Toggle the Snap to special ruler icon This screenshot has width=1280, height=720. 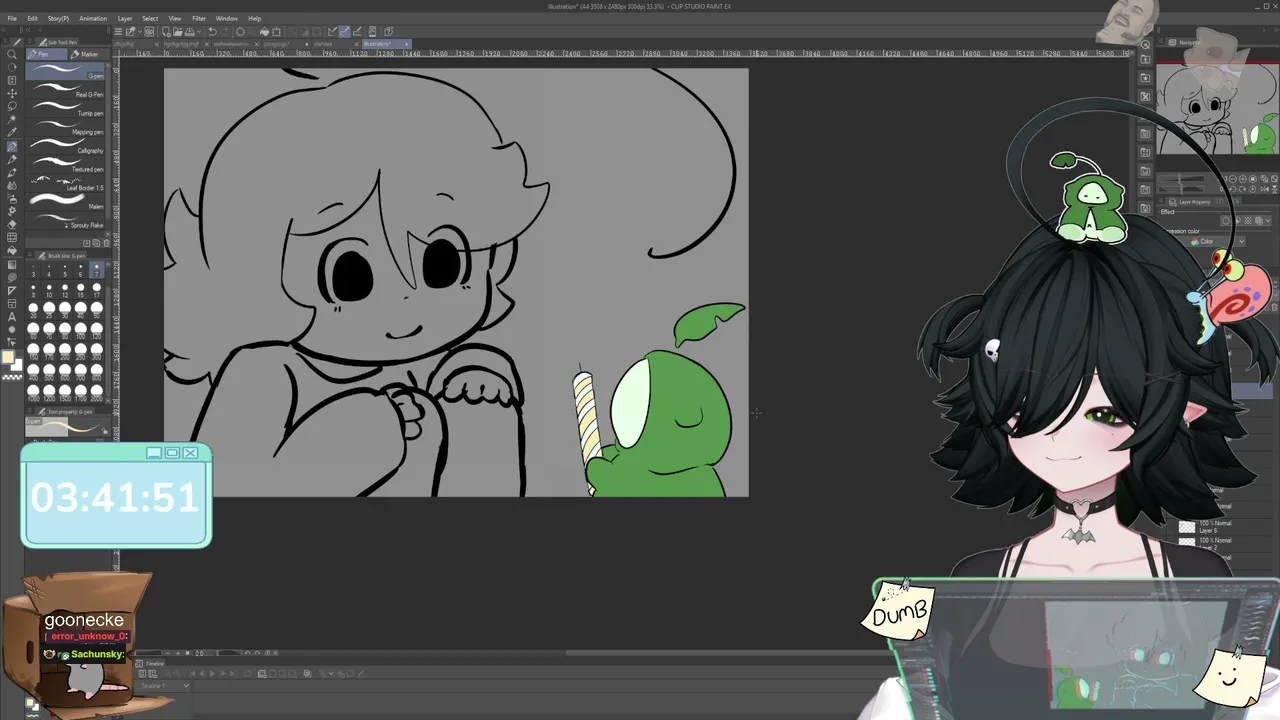tap(345, 31)
